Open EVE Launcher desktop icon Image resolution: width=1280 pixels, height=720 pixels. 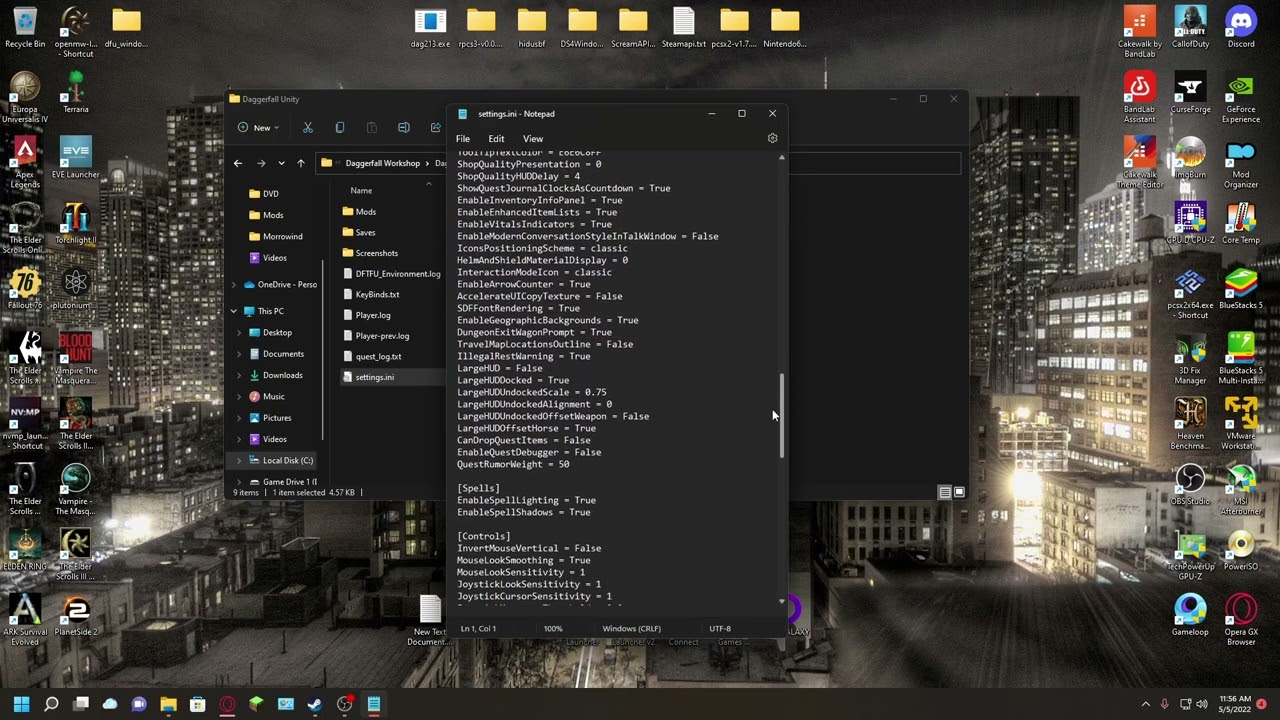[x=75, y=158]
